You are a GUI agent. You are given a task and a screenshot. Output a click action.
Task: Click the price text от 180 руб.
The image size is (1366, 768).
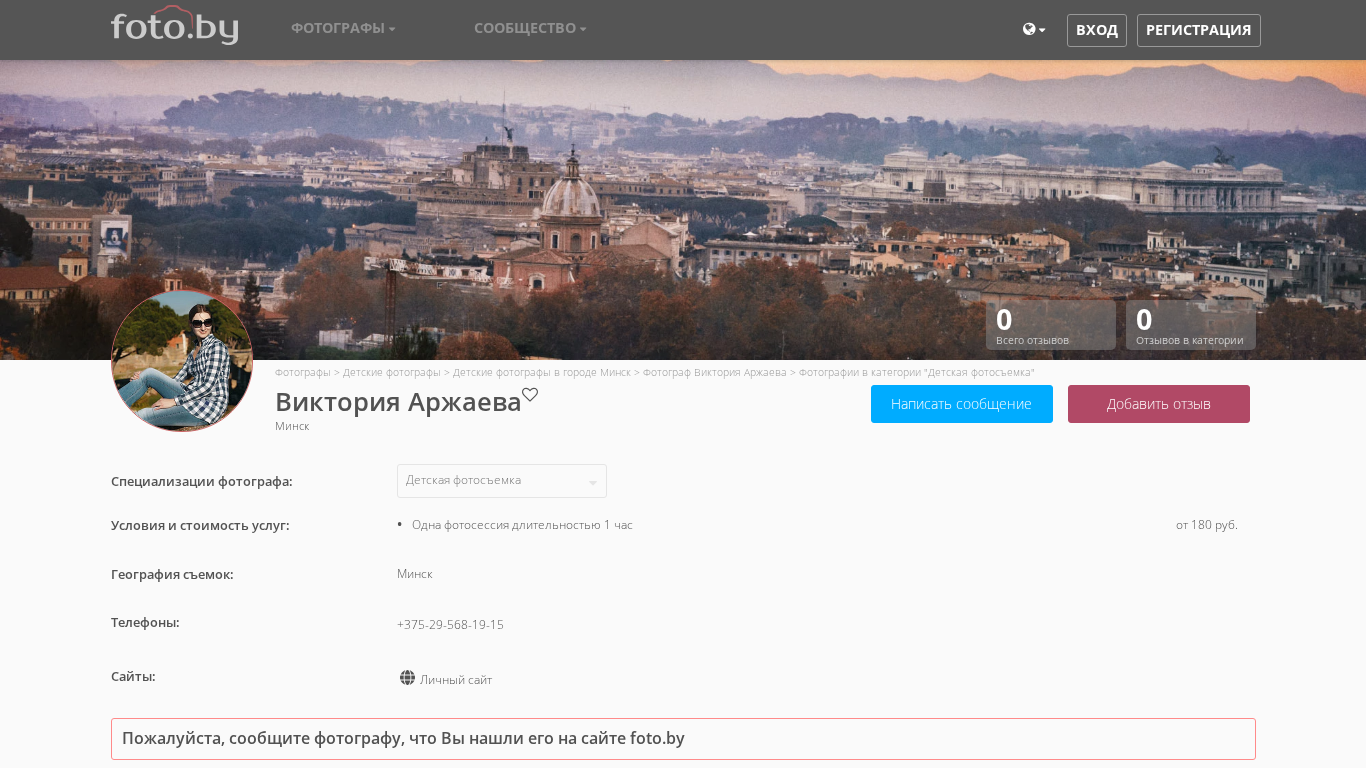(1207, 525)
